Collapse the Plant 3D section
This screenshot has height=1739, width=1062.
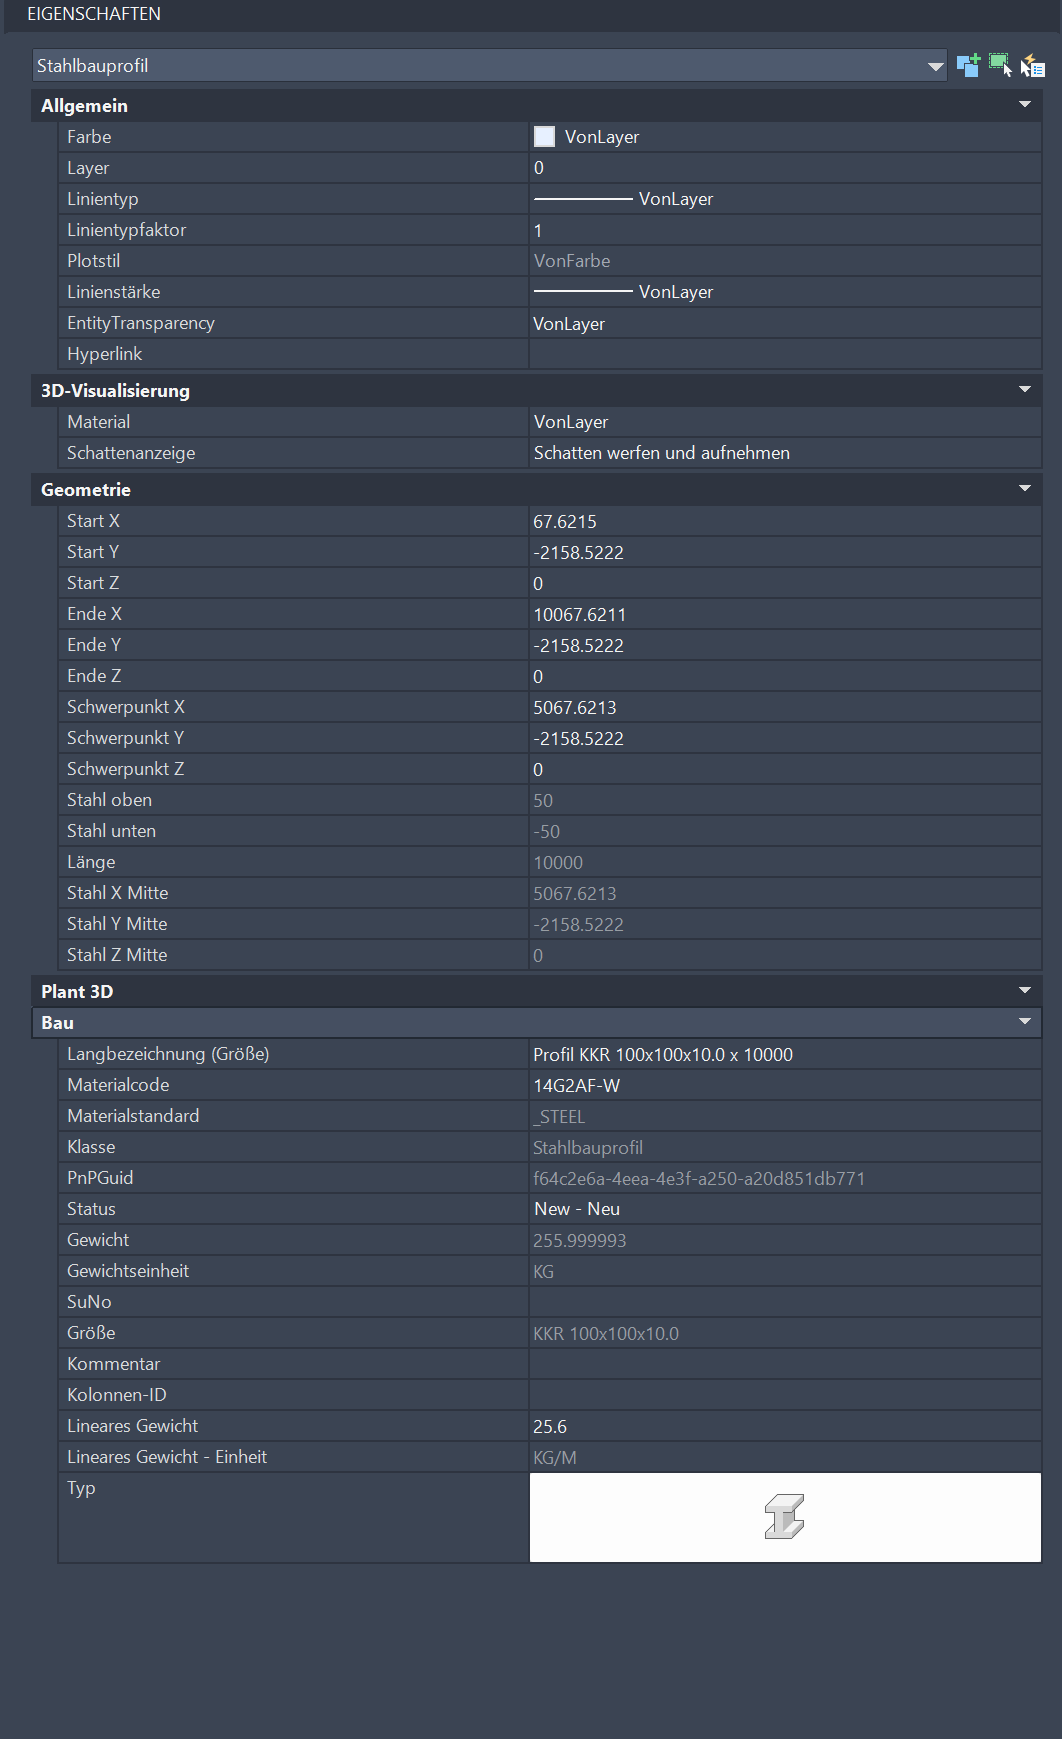coord(1024,991)
